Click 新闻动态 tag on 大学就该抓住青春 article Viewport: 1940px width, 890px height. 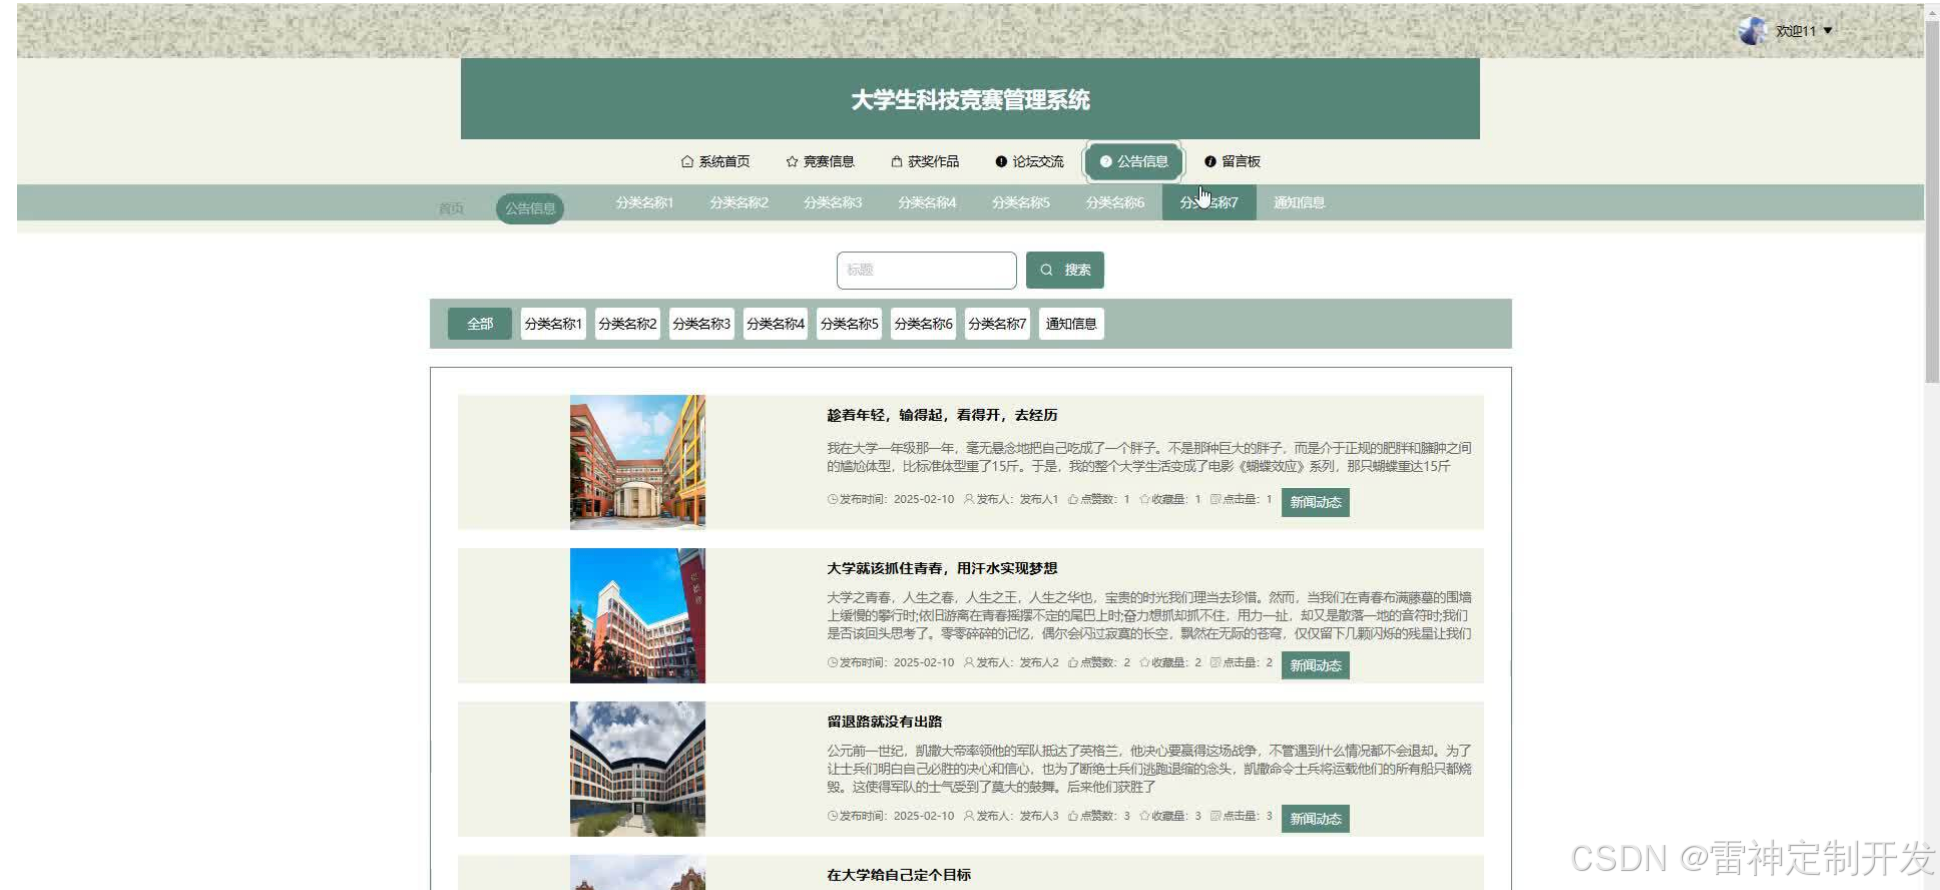[1315, 665]
